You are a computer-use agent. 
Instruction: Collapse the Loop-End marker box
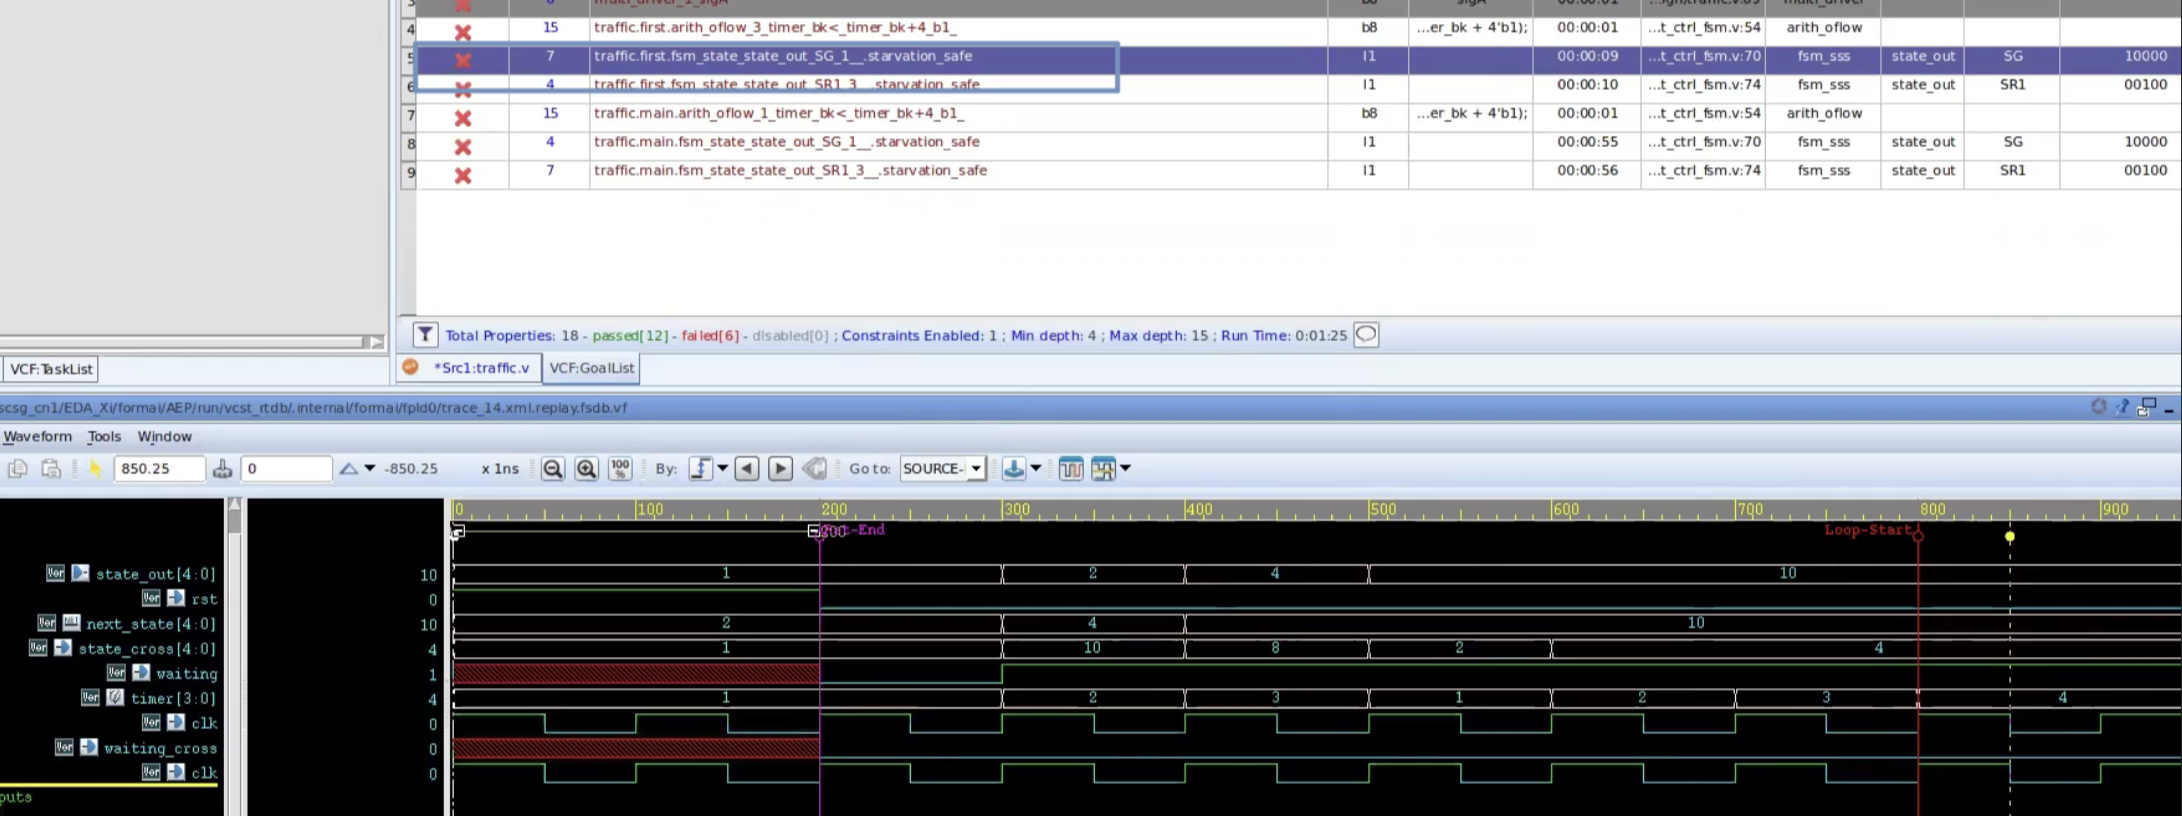(x=813, y=531)
